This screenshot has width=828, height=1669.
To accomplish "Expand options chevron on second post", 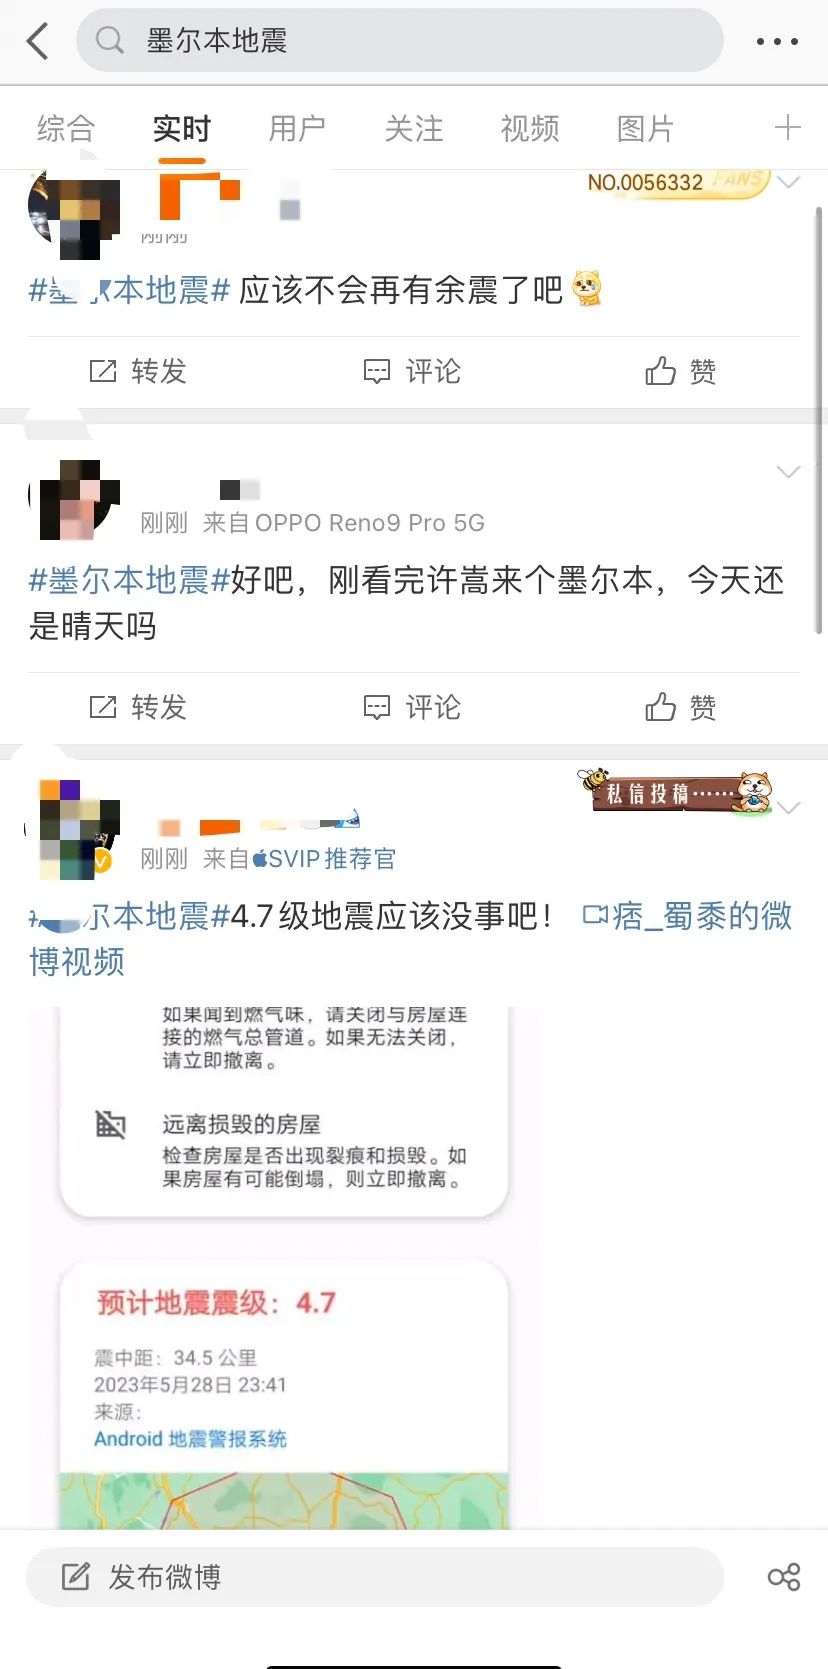I will coord(789,472).
